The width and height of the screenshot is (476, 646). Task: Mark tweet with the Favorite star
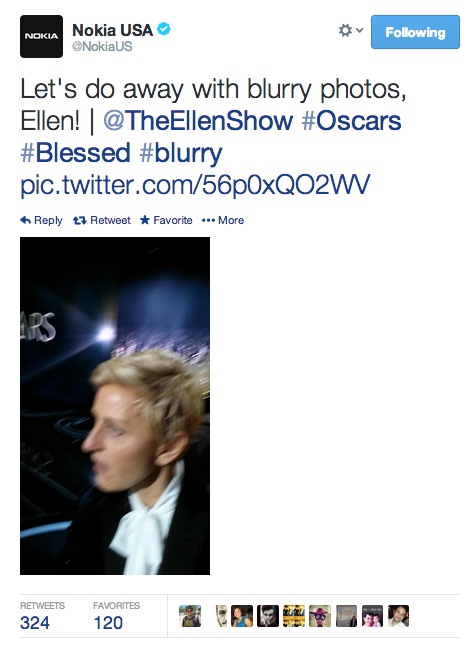pyautogui.click(x=145, y=220)
